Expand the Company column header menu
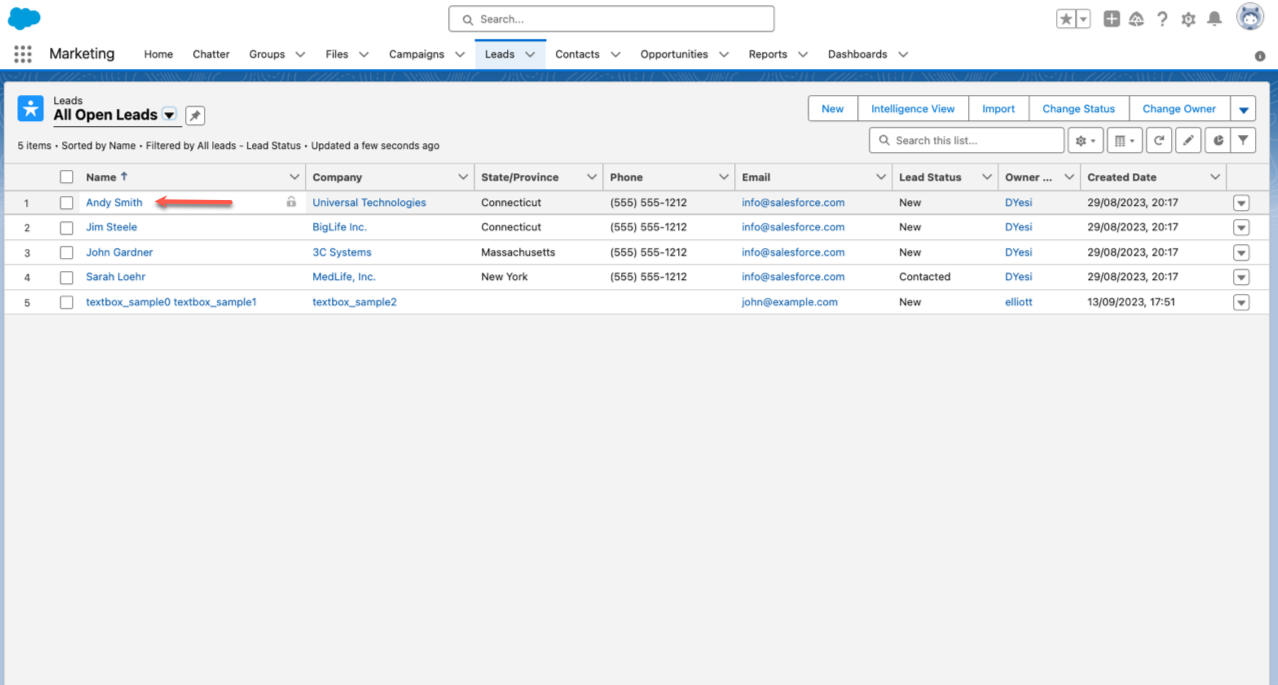Image resolution: width=1278 pixels, height=685 pixels. (x=463, y=177)
